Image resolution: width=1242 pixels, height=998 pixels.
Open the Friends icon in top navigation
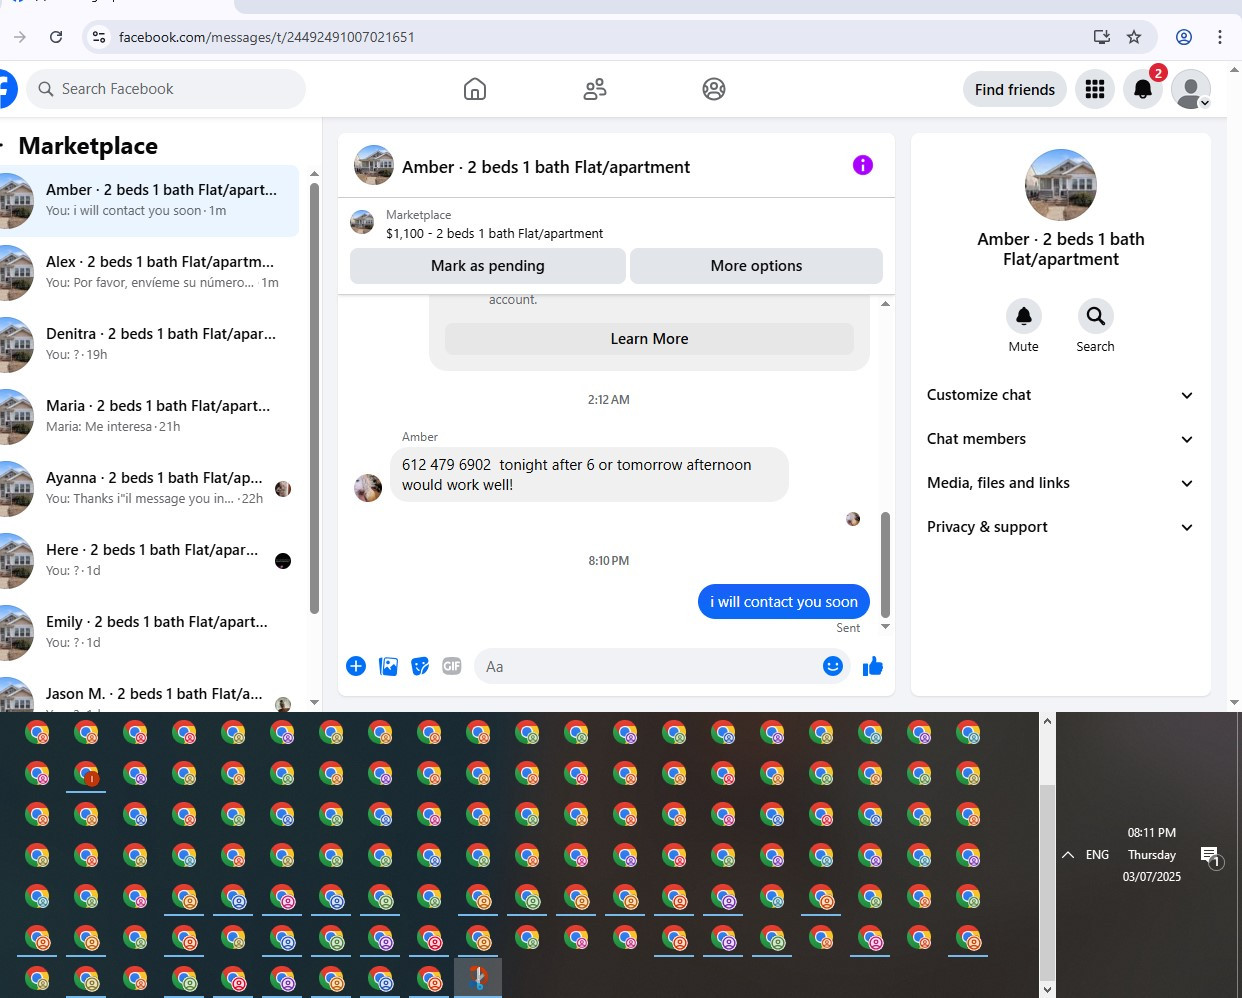595,89
